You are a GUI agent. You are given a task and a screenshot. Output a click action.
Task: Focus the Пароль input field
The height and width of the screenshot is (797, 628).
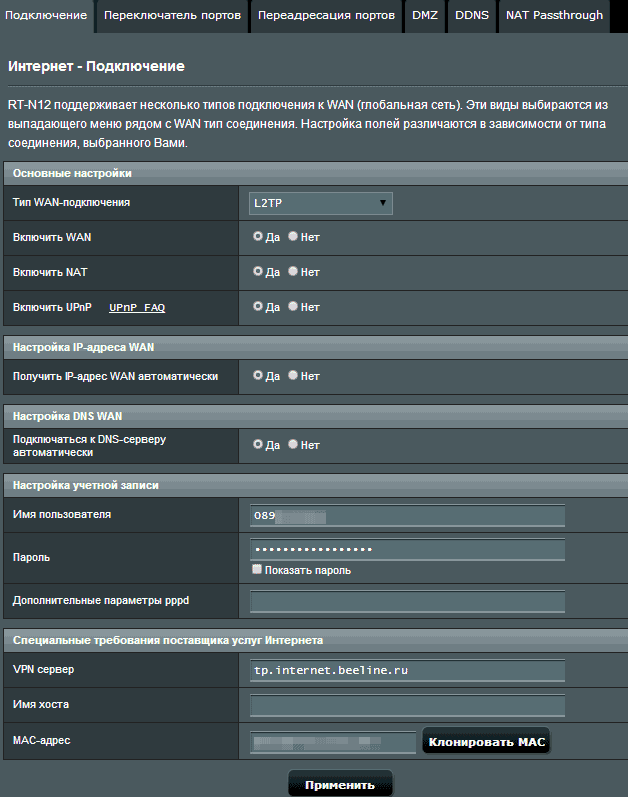(x=407, y=549)
